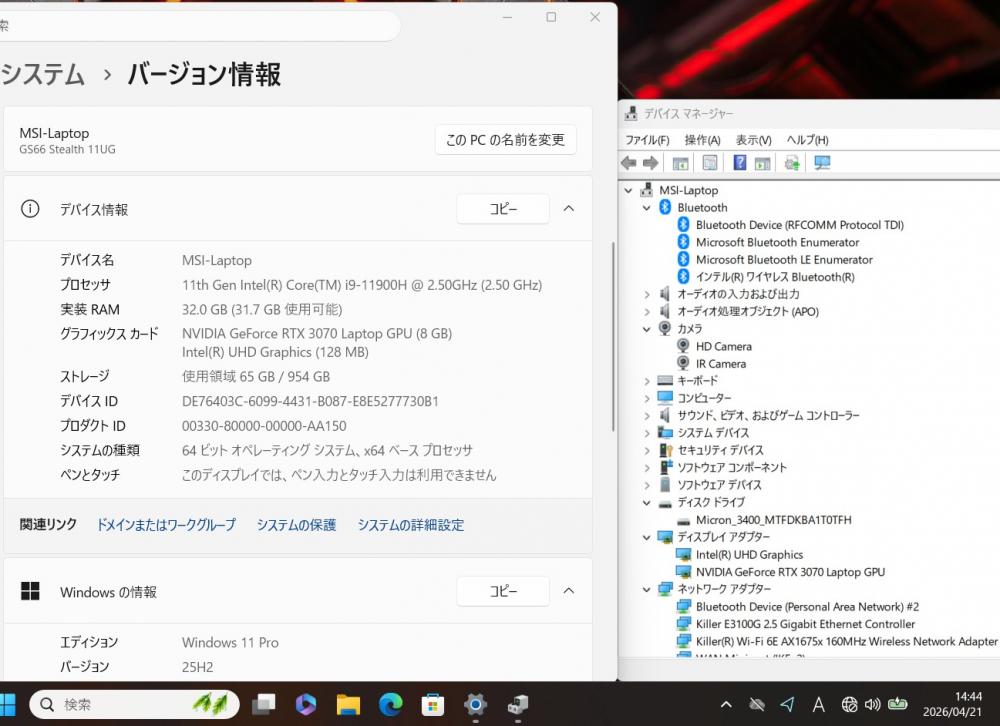Collapse the Bluetooth device category

coord(646,208)
